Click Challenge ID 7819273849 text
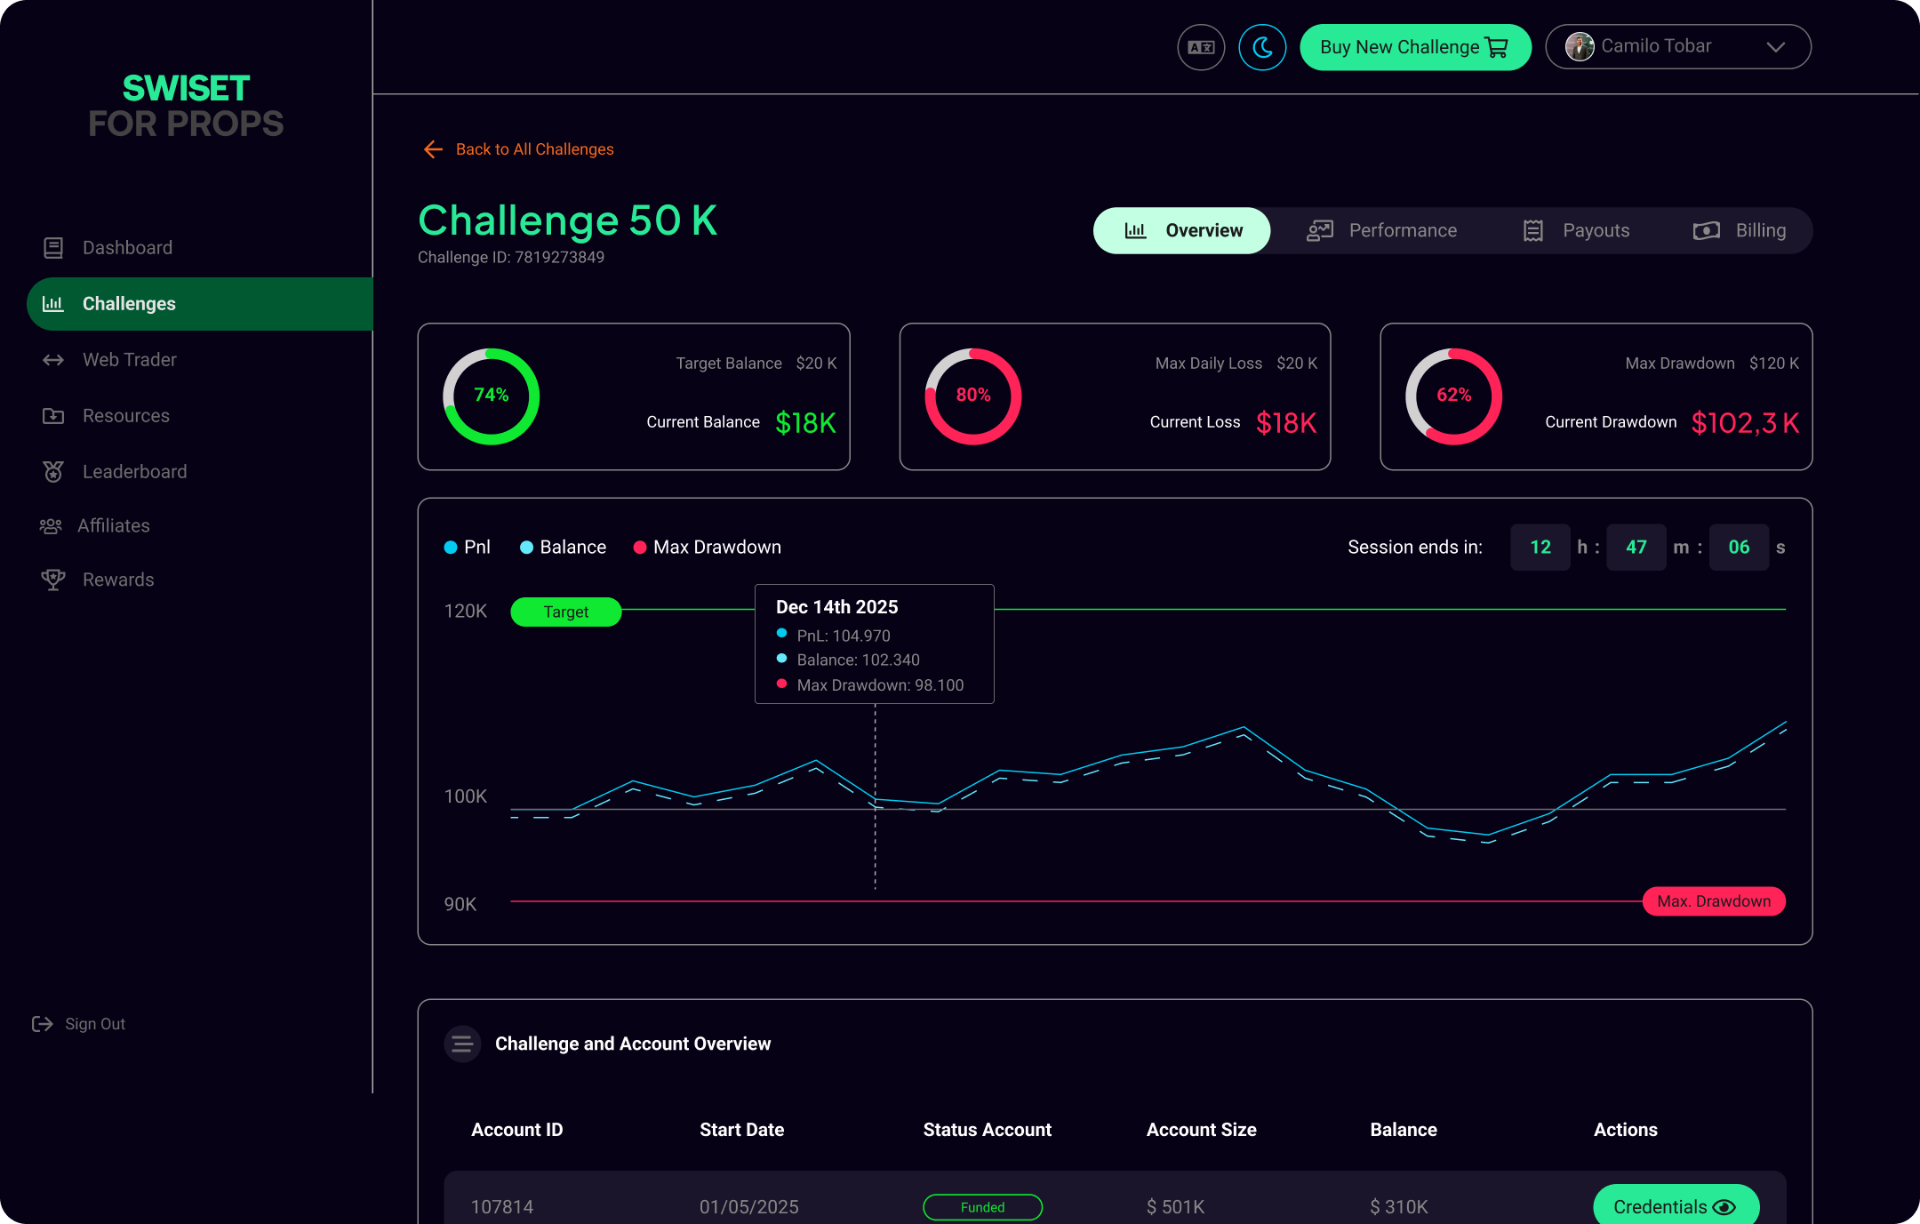 511,257
